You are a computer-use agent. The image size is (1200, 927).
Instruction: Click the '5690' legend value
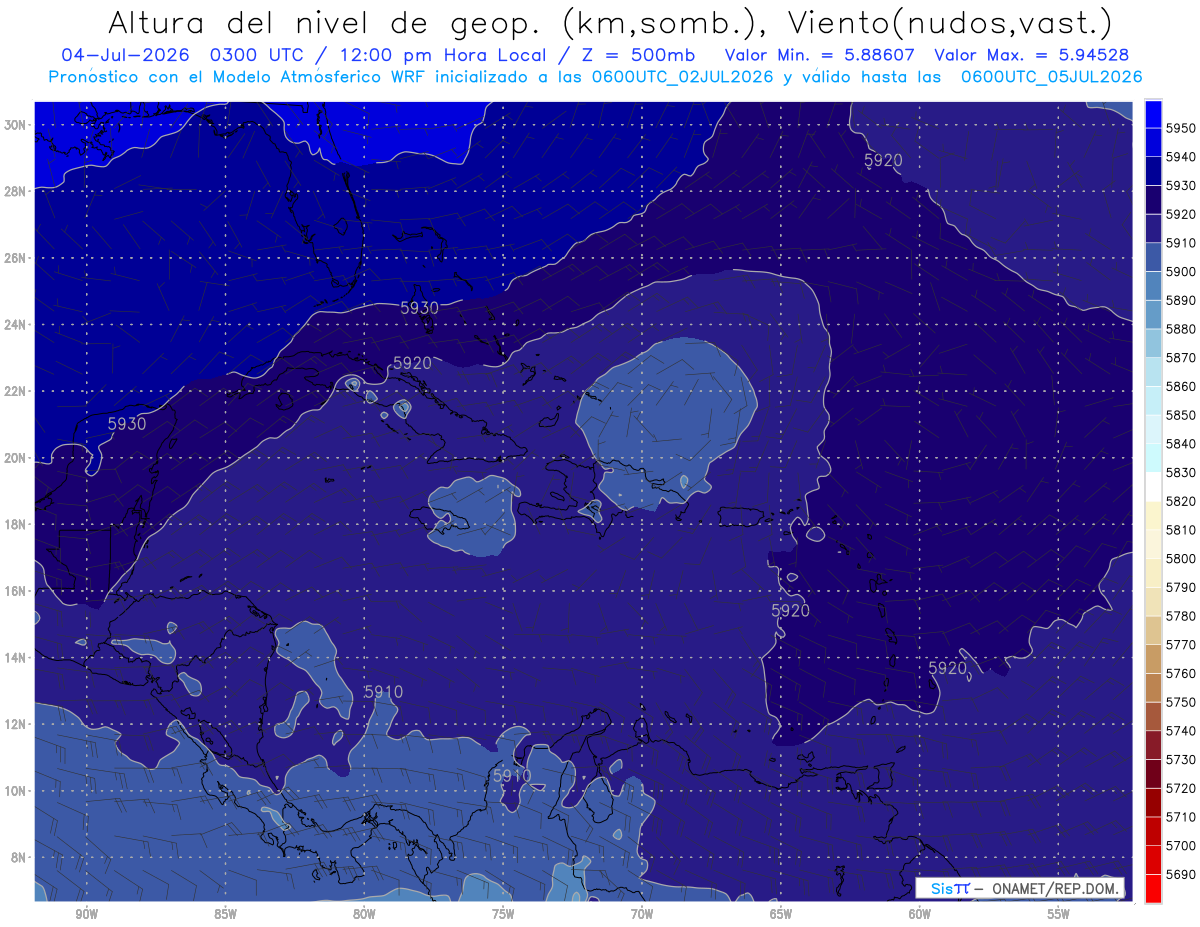tap(1181, 874)
